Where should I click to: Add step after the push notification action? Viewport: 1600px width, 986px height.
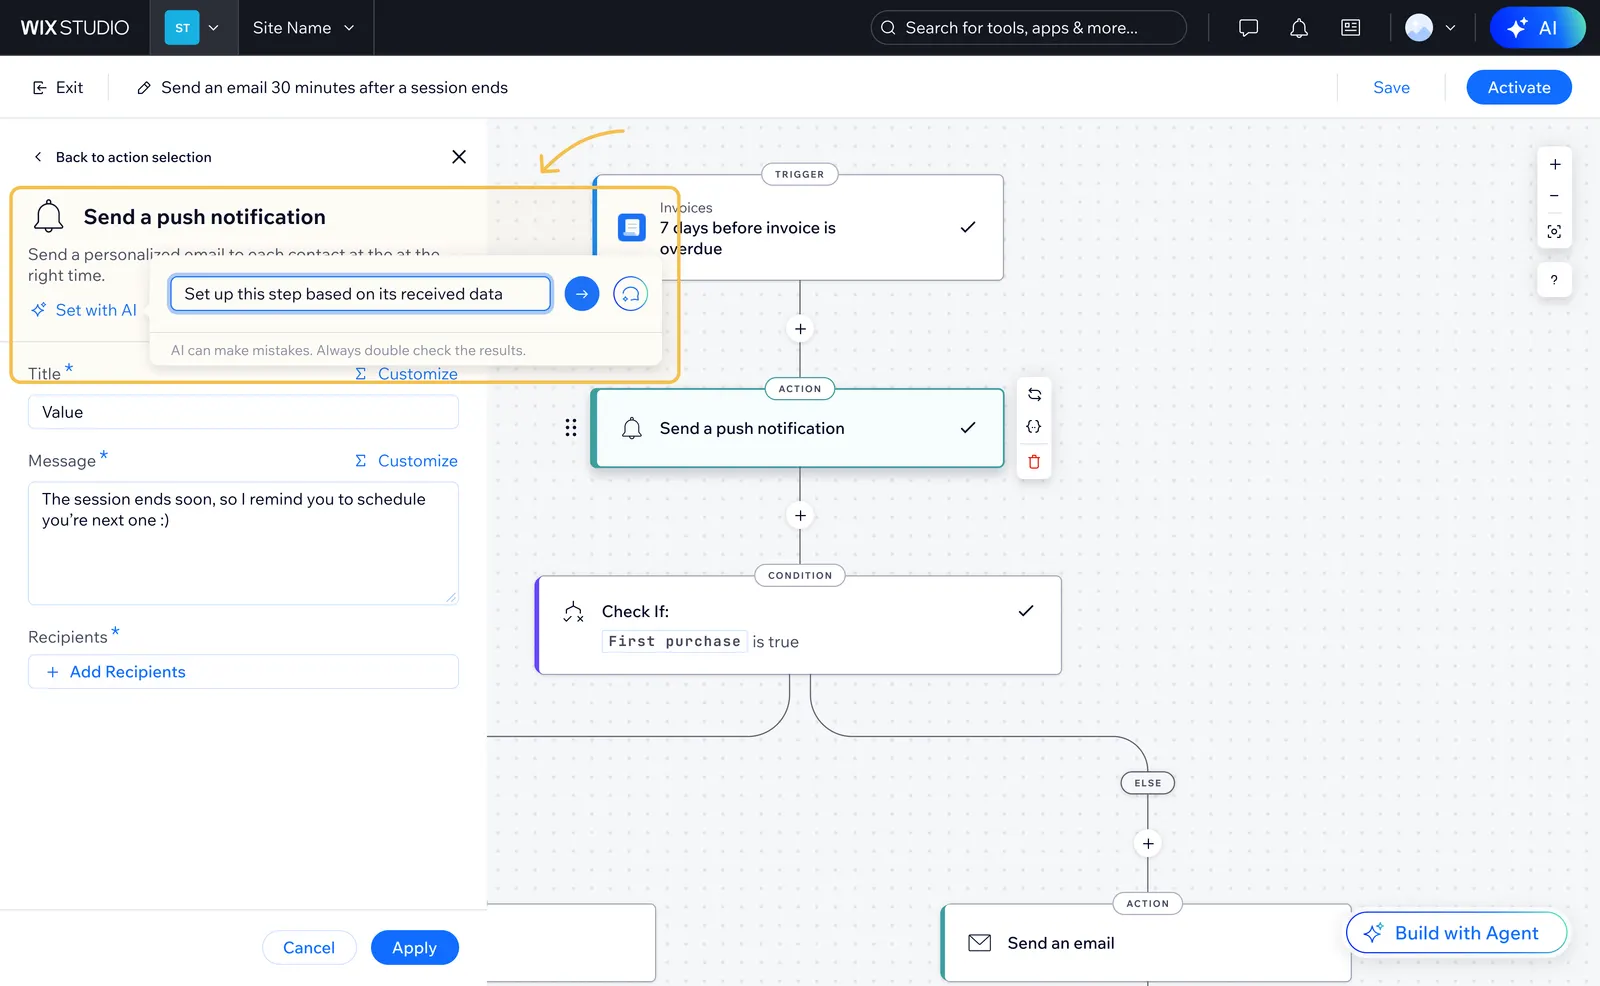click(x=800, y=516)
